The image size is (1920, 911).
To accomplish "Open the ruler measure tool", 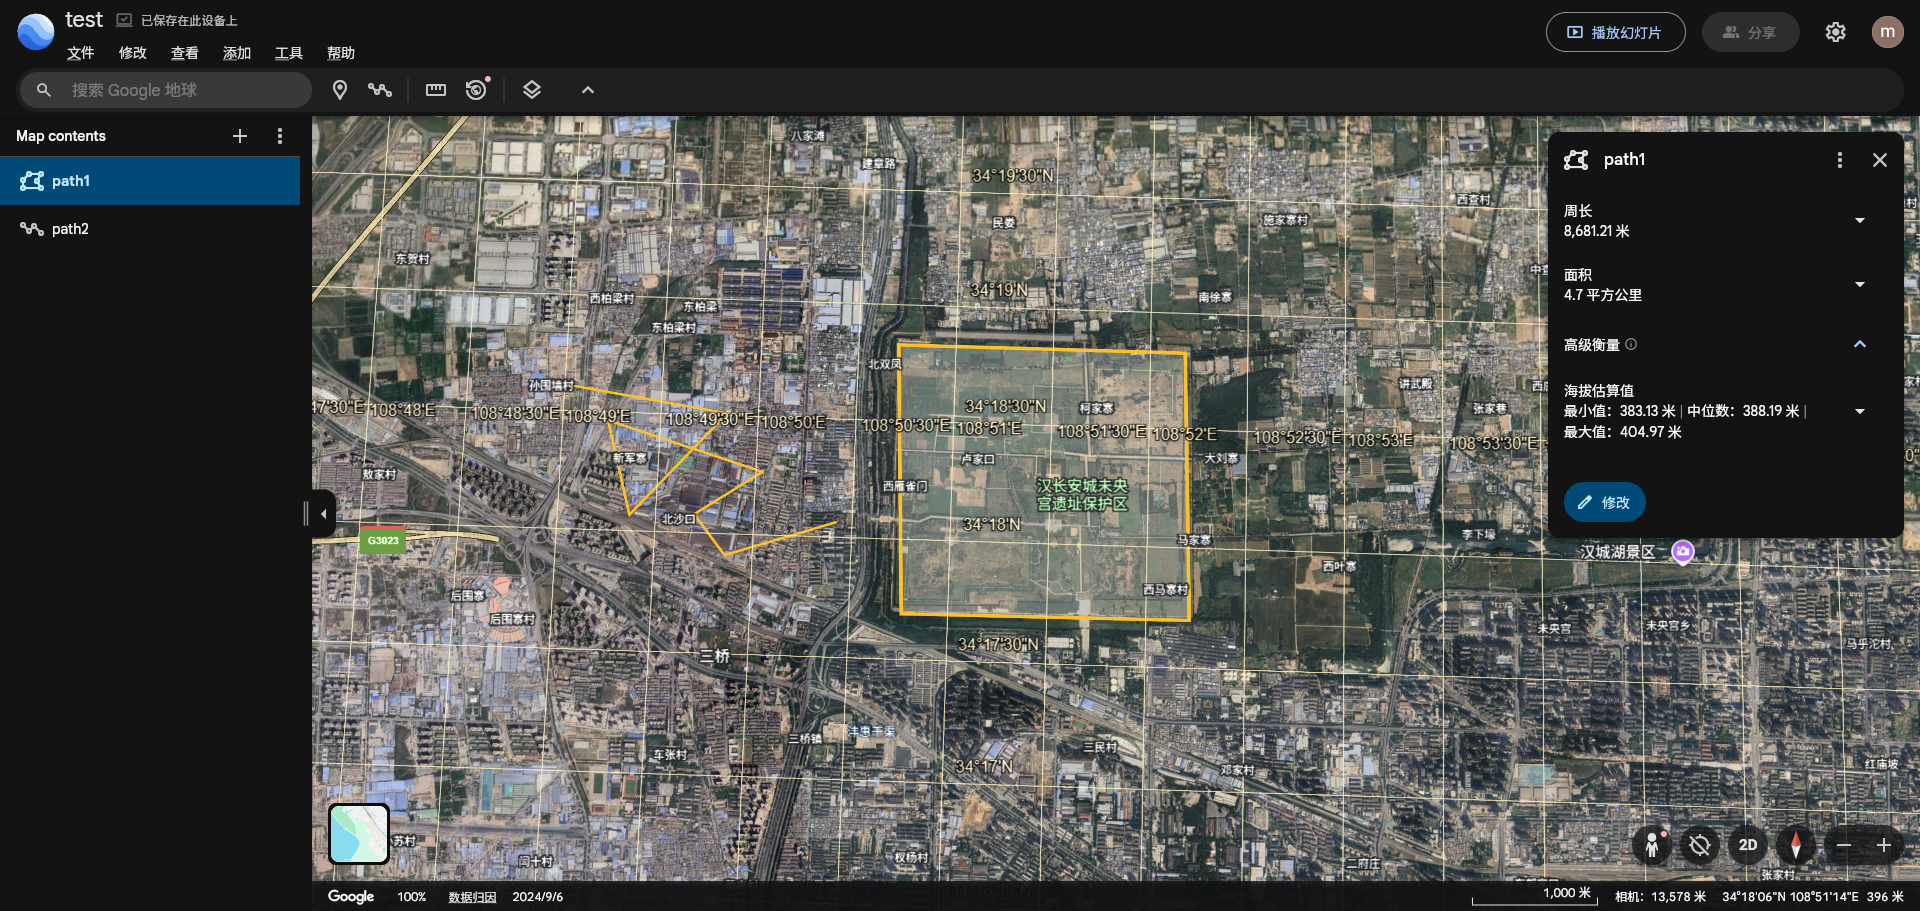I will point(436,90).
